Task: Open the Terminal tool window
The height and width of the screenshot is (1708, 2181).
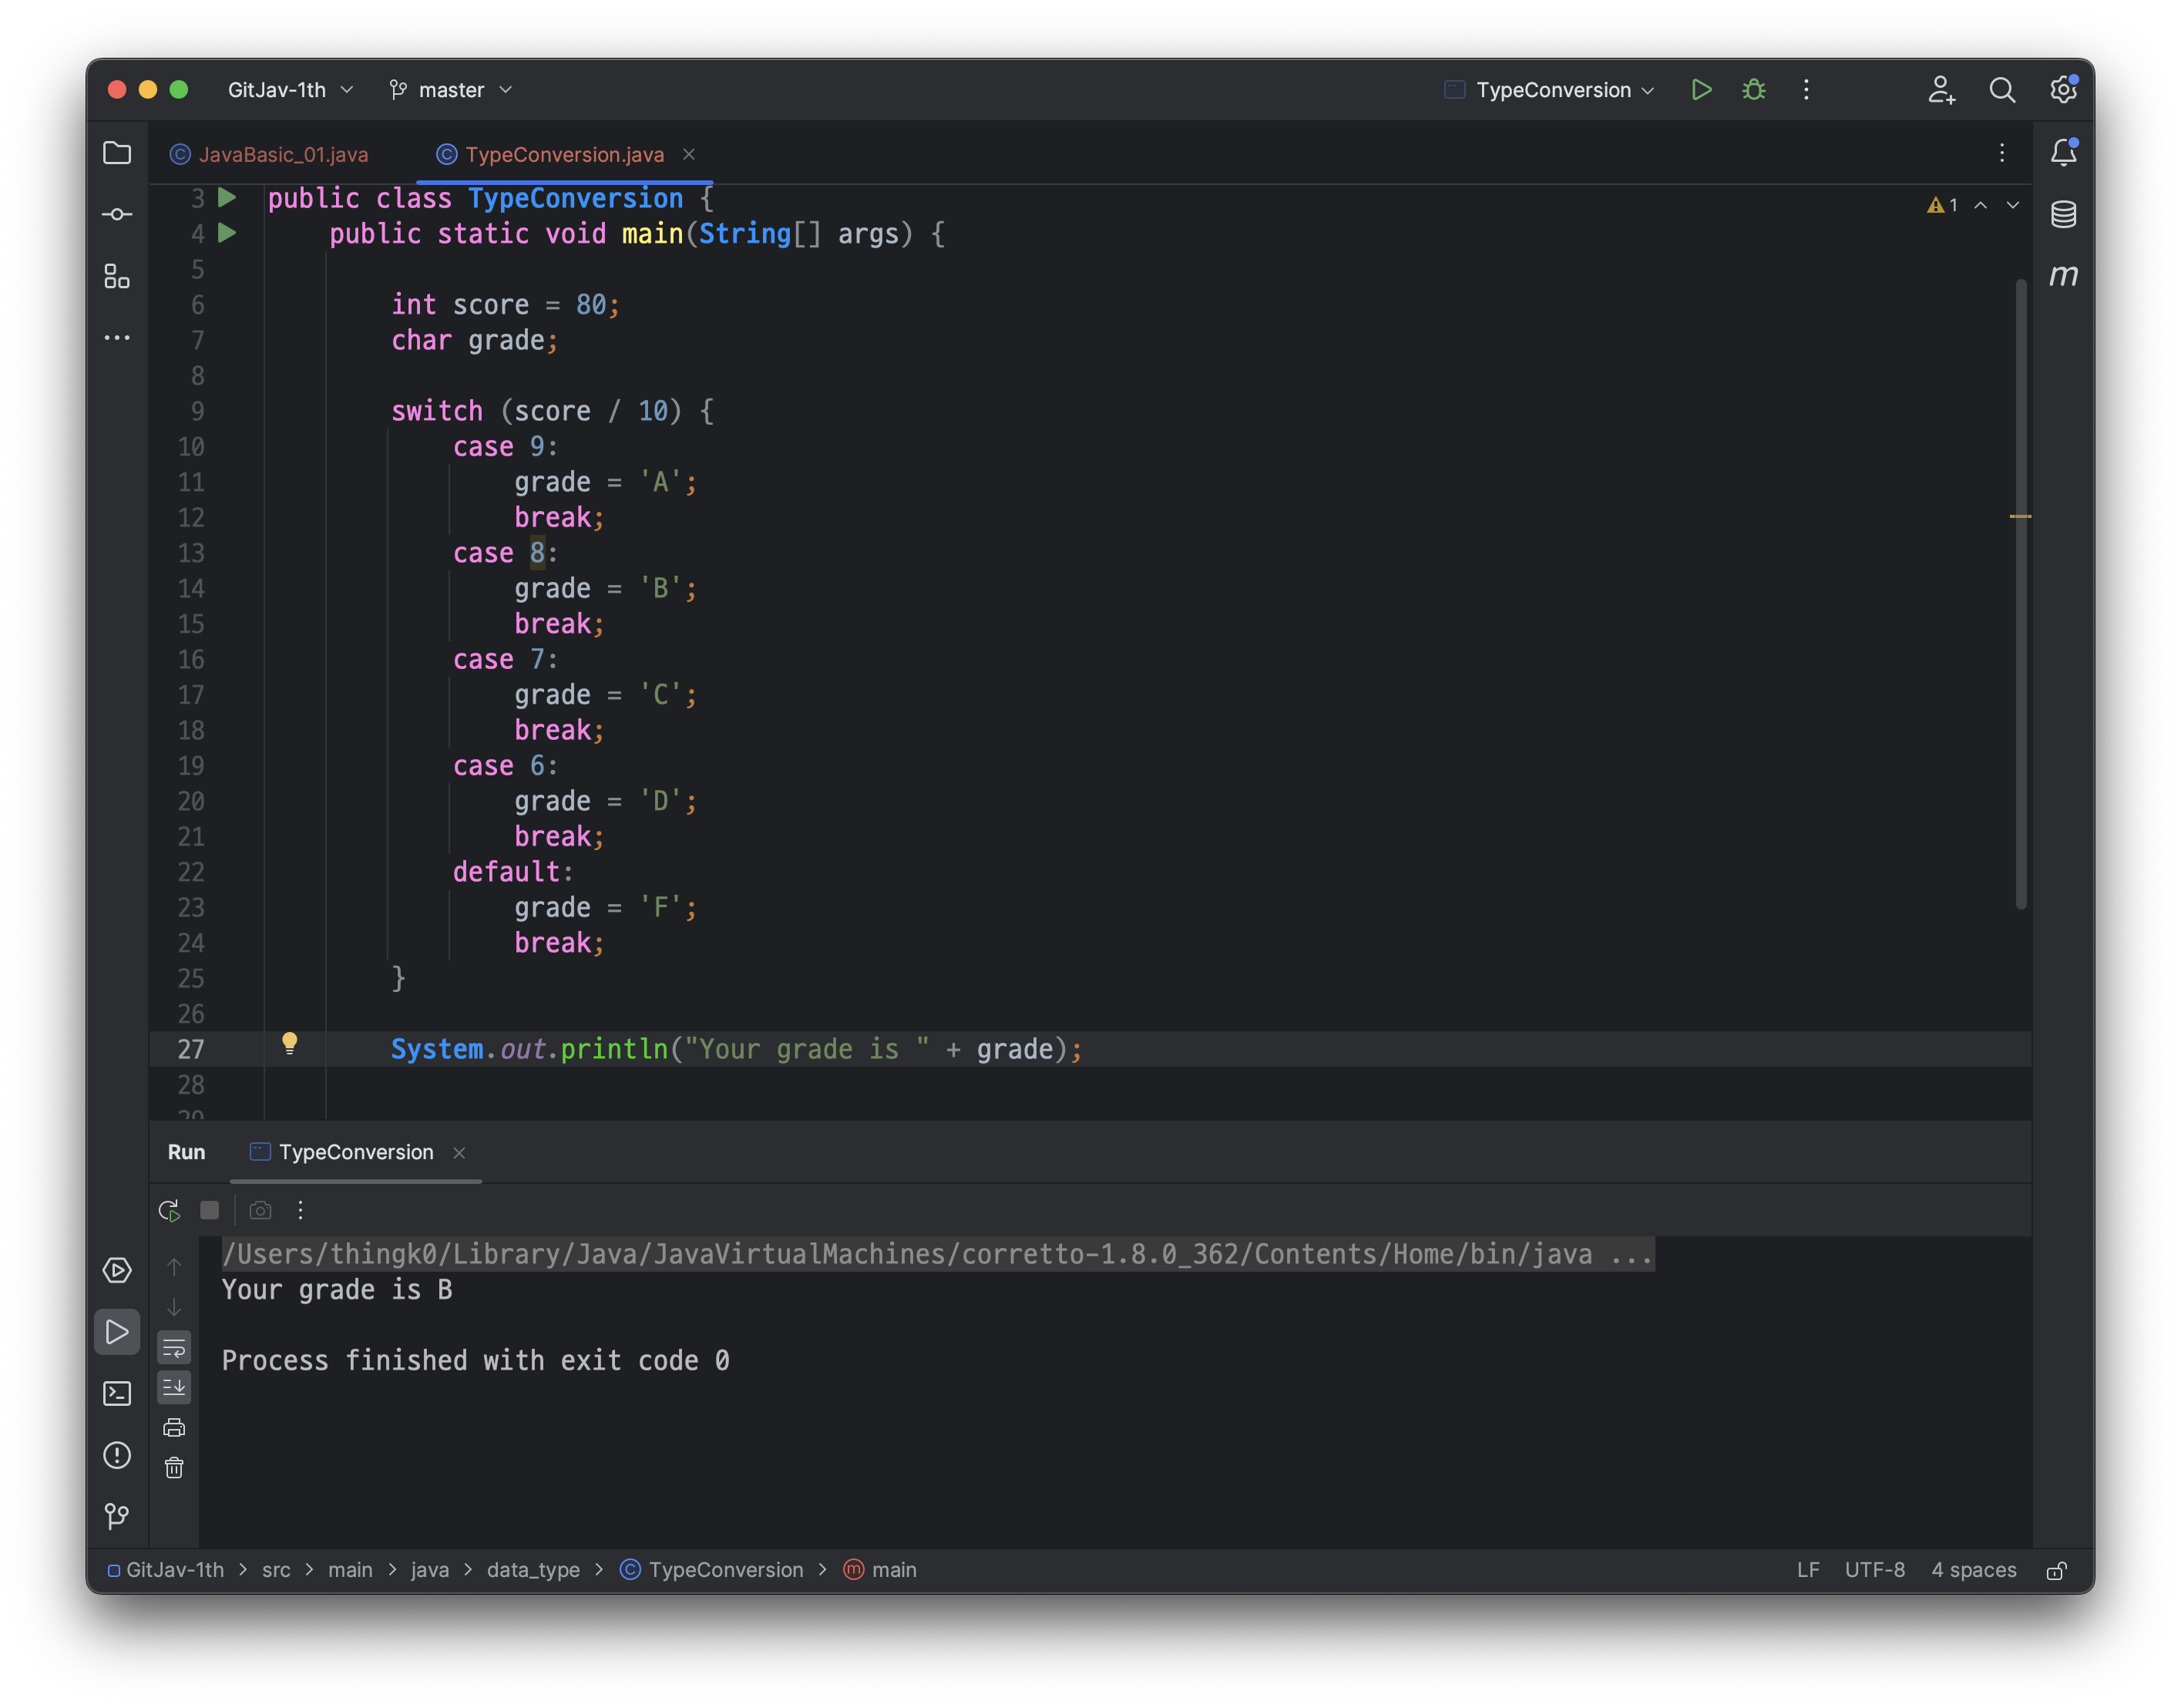Action: point(117,1393)
